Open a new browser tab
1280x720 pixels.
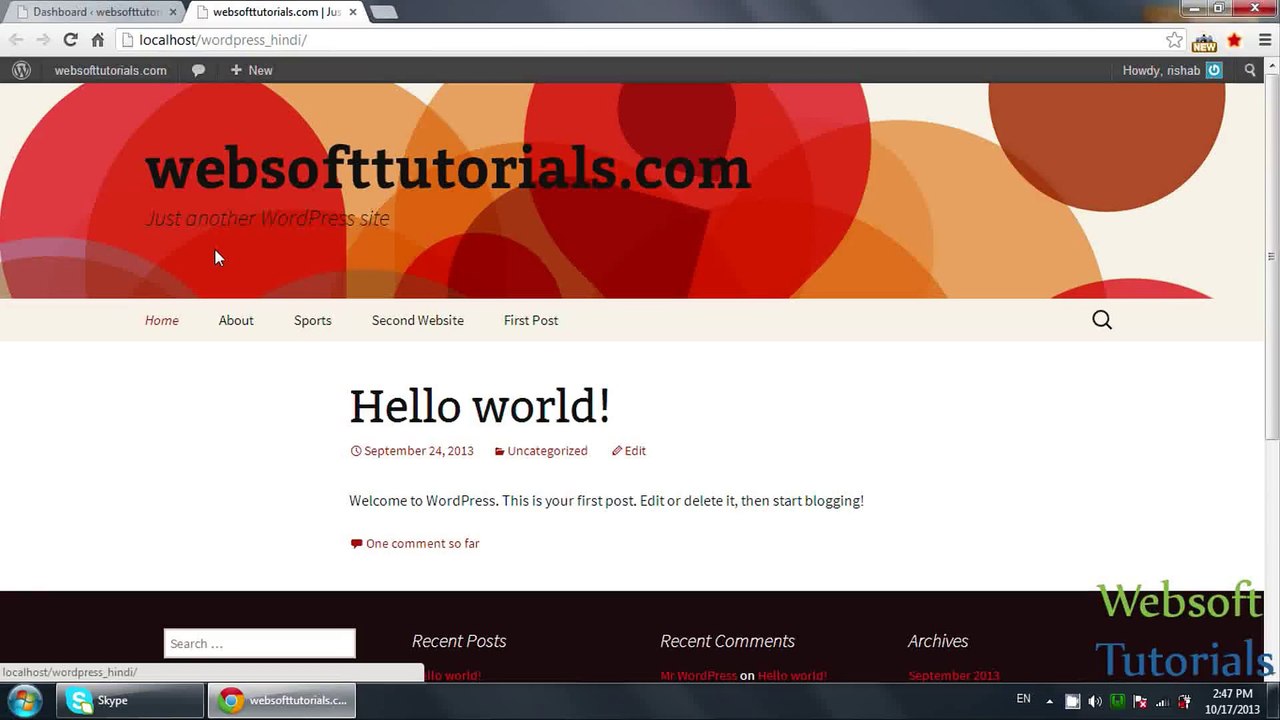(x=383, y=12)
